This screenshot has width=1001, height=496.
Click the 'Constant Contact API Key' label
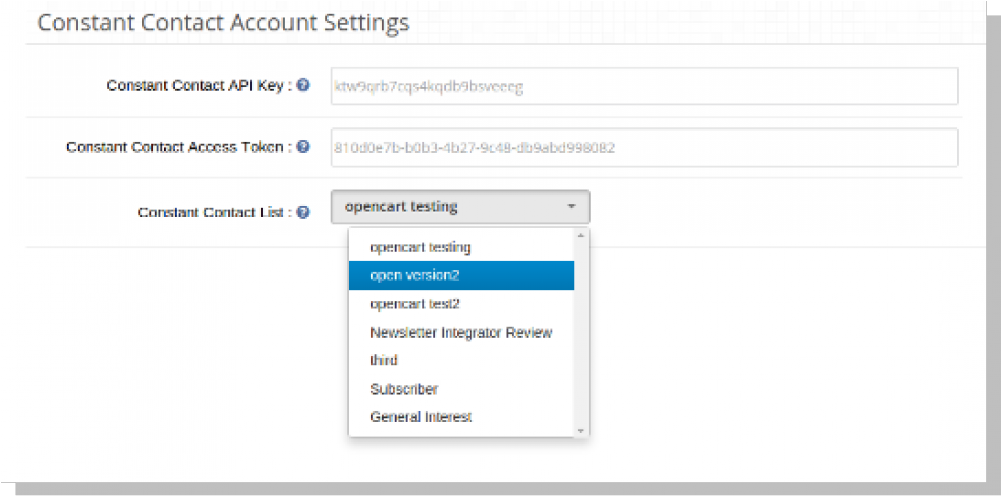click(198, 86)
